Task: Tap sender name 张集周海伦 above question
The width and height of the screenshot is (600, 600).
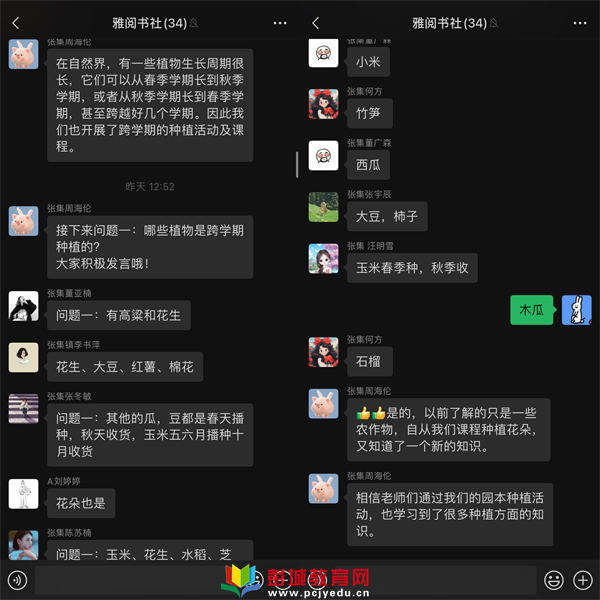Action: click(69, 209)
